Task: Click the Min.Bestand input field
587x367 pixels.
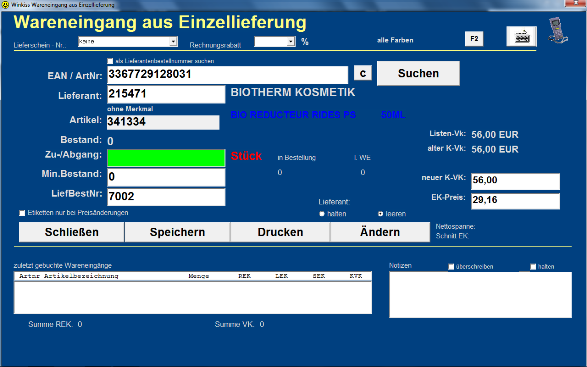Action: point(166,177)
